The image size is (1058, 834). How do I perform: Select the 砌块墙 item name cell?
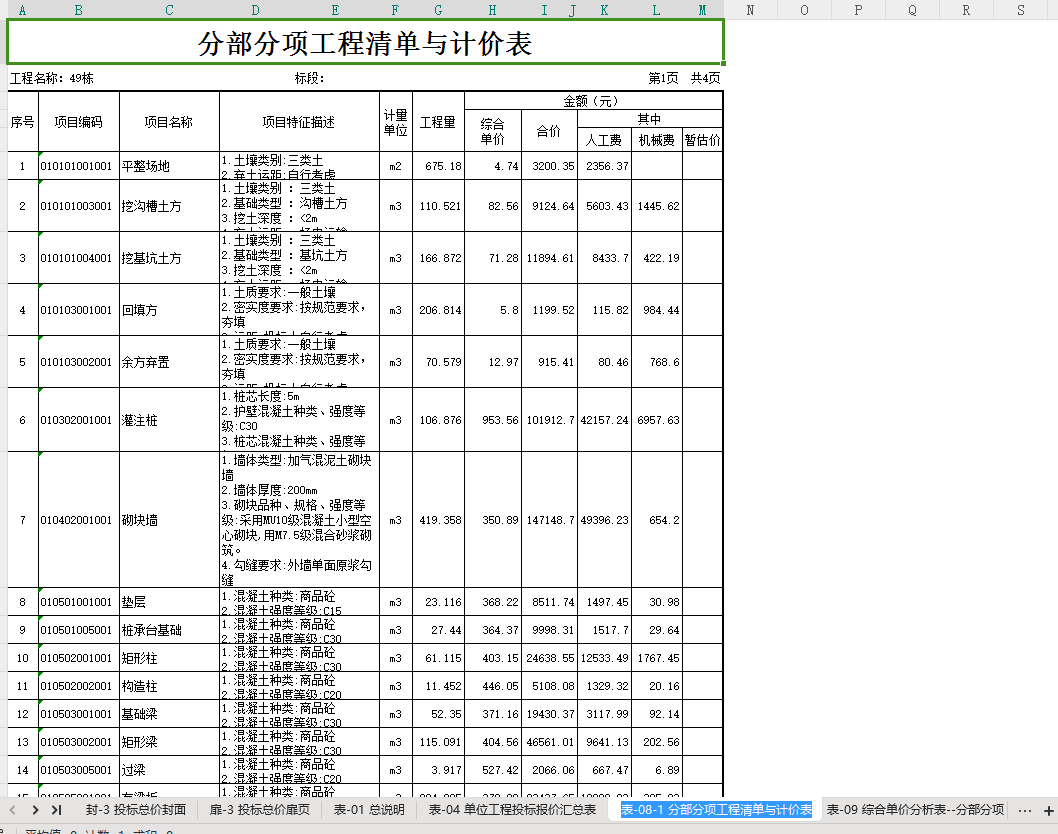point(169,520)
